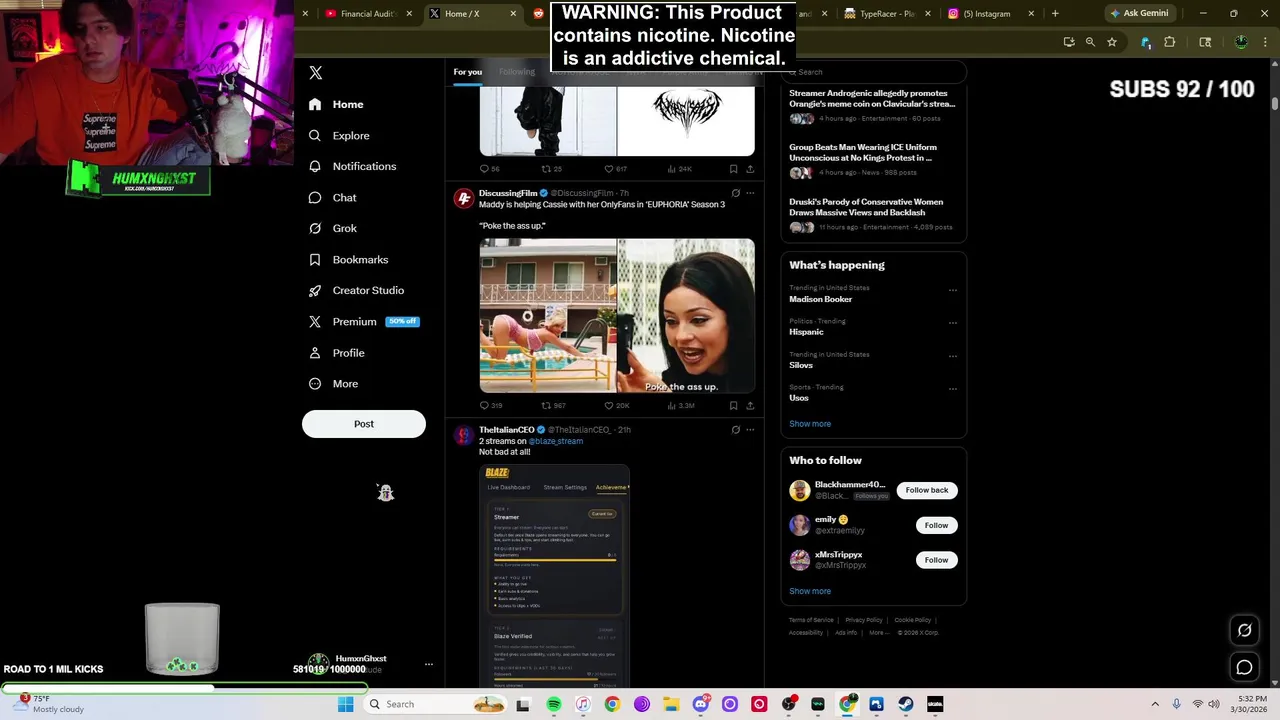Open Explore from the sidebar
The image size is (1280, 720).
point(339,135)
